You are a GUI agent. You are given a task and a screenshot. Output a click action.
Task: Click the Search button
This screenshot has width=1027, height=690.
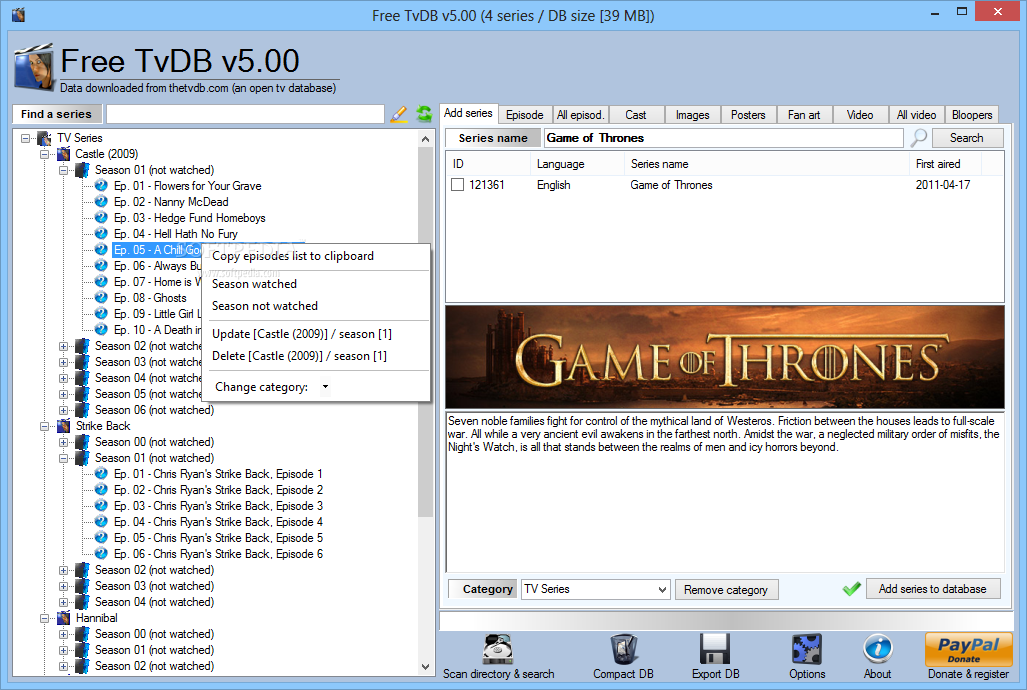click(x=967, y=138)
